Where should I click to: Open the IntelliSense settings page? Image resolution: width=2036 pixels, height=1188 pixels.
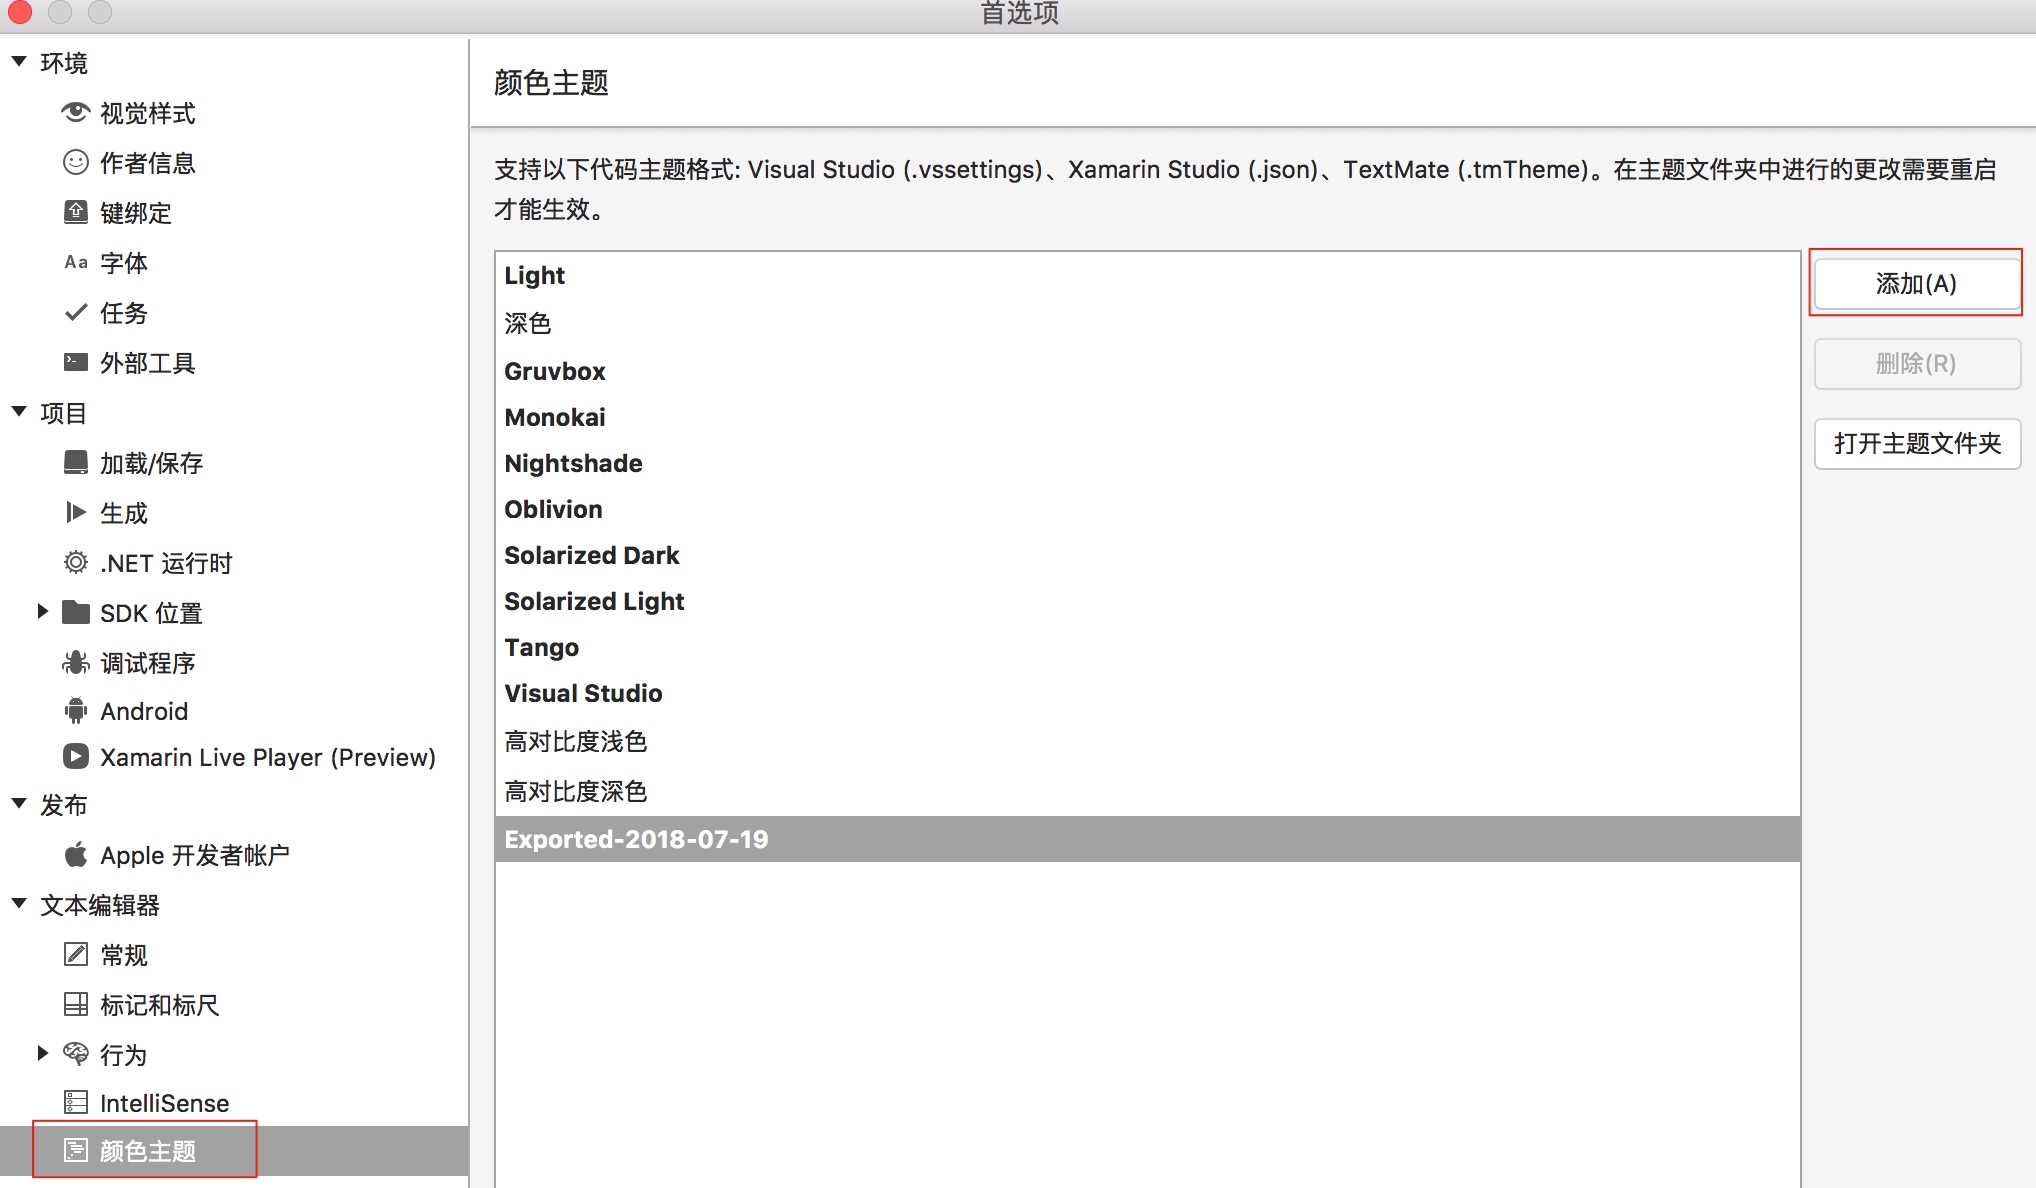pyautogui.click(x=164, y=1103)
